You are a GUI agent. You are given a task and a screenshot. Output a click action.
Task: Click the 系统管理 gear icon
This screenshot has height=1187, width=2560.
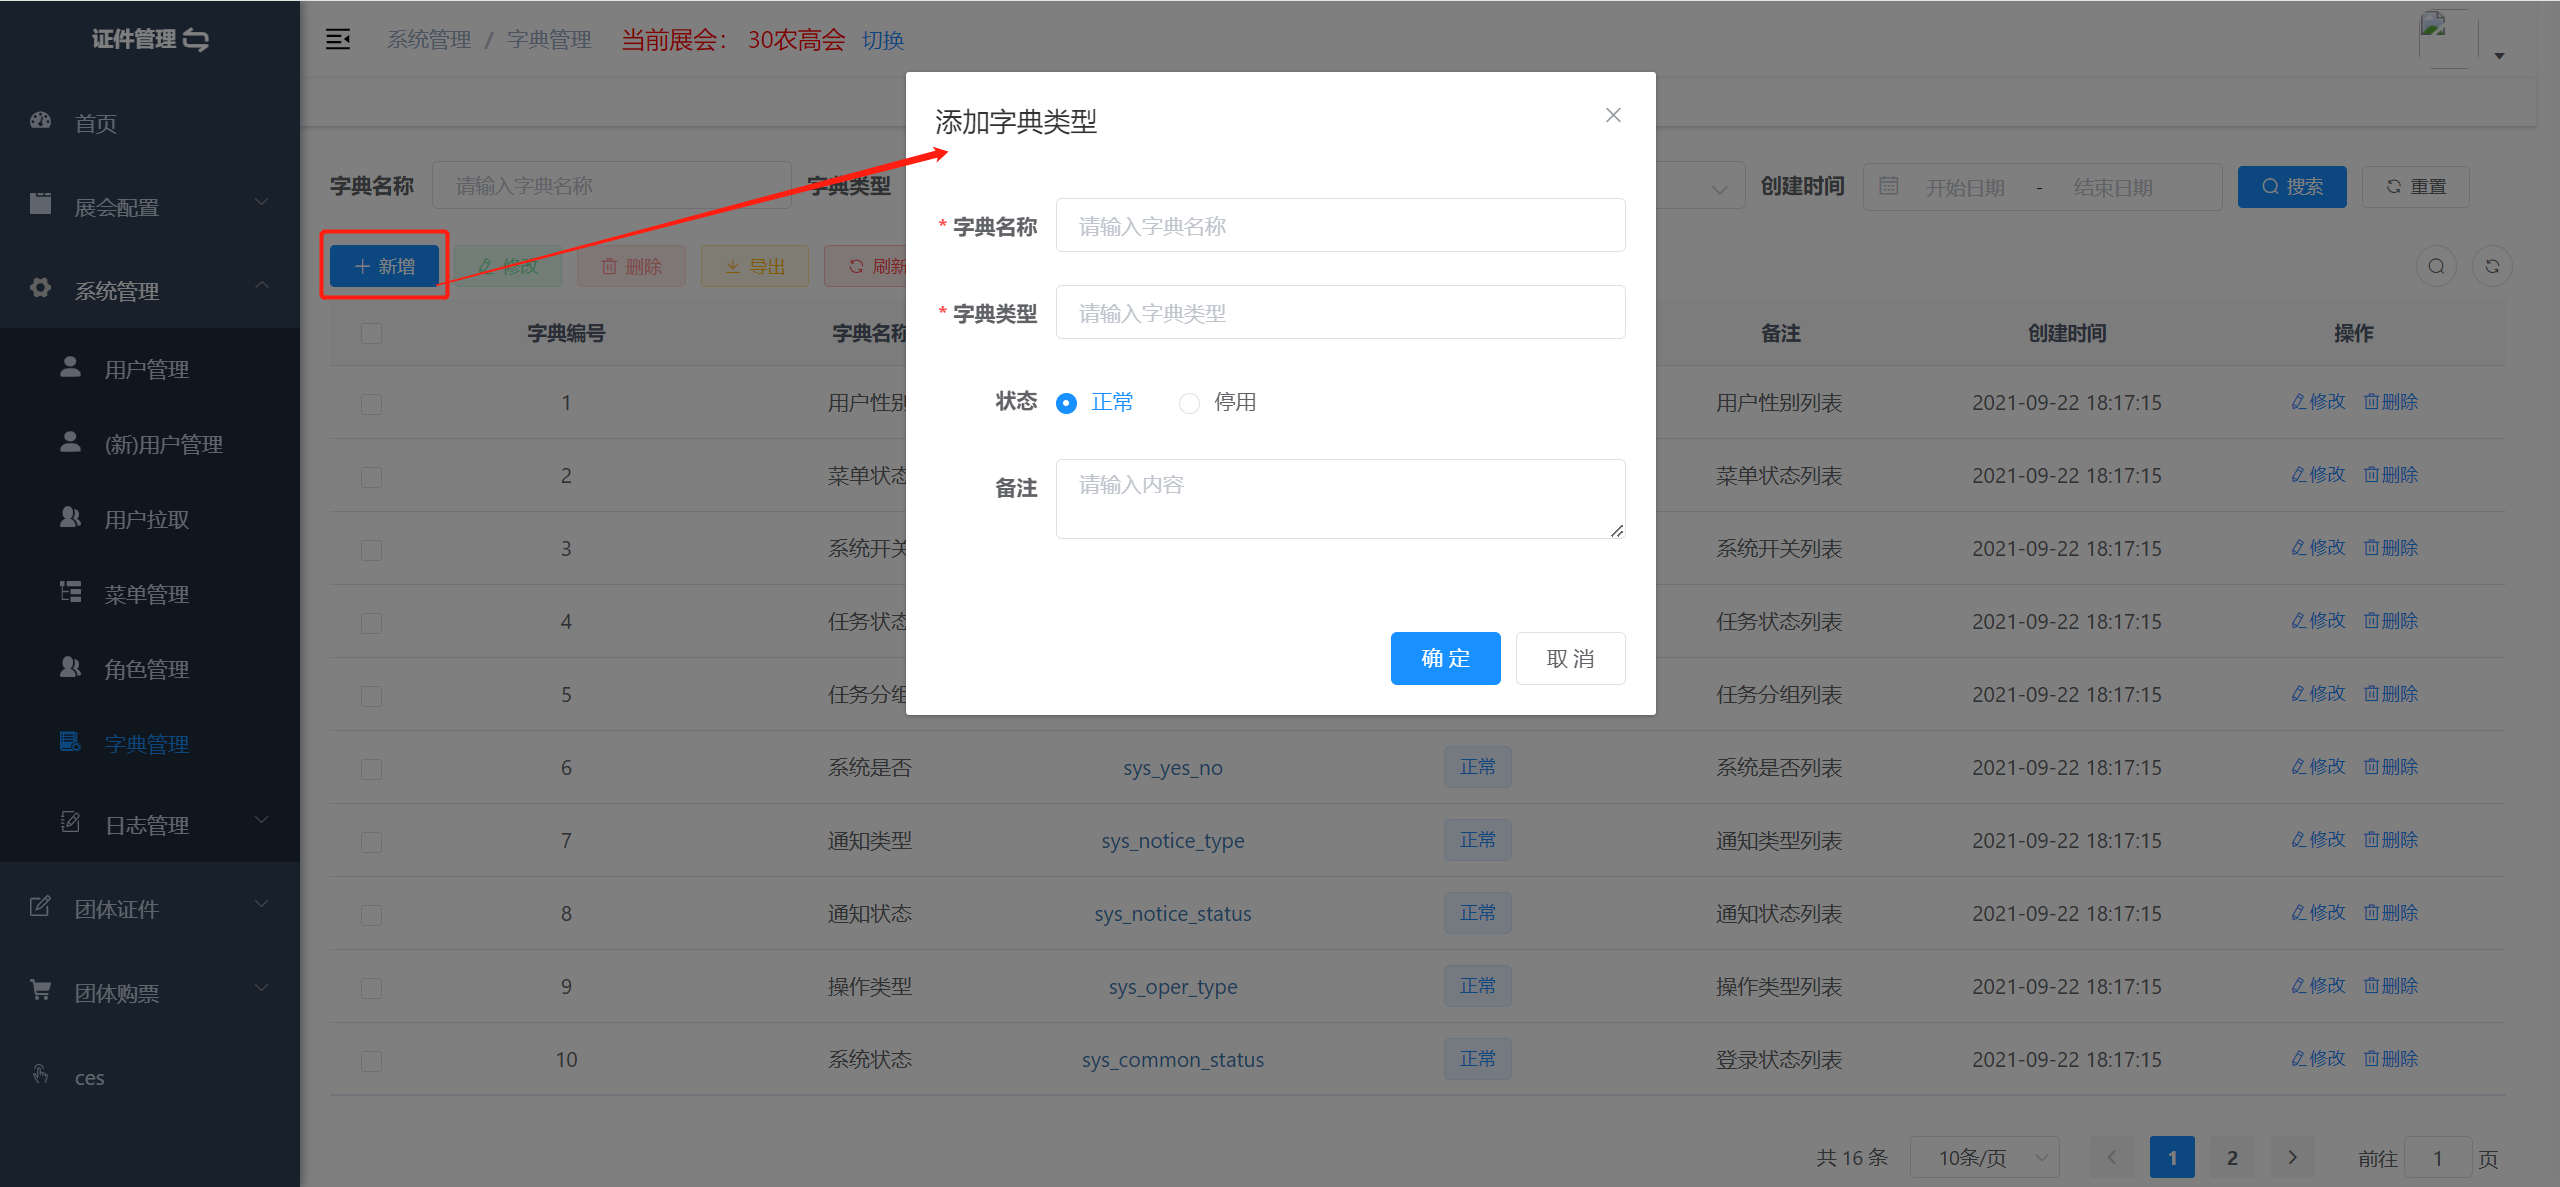pos(40,288)
